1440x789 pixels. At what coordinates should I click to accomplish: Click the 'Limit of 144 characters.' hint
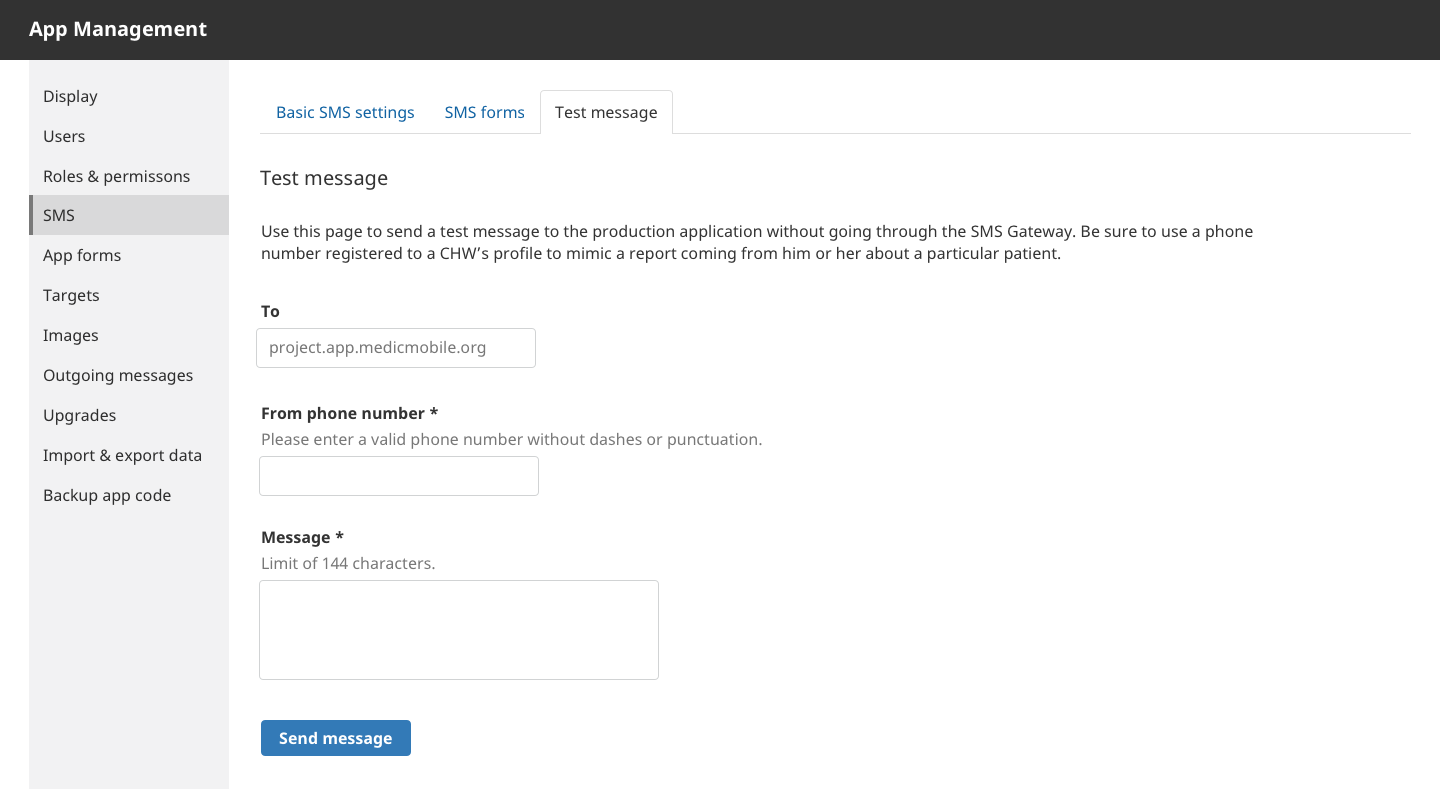[x=348, y=563]
